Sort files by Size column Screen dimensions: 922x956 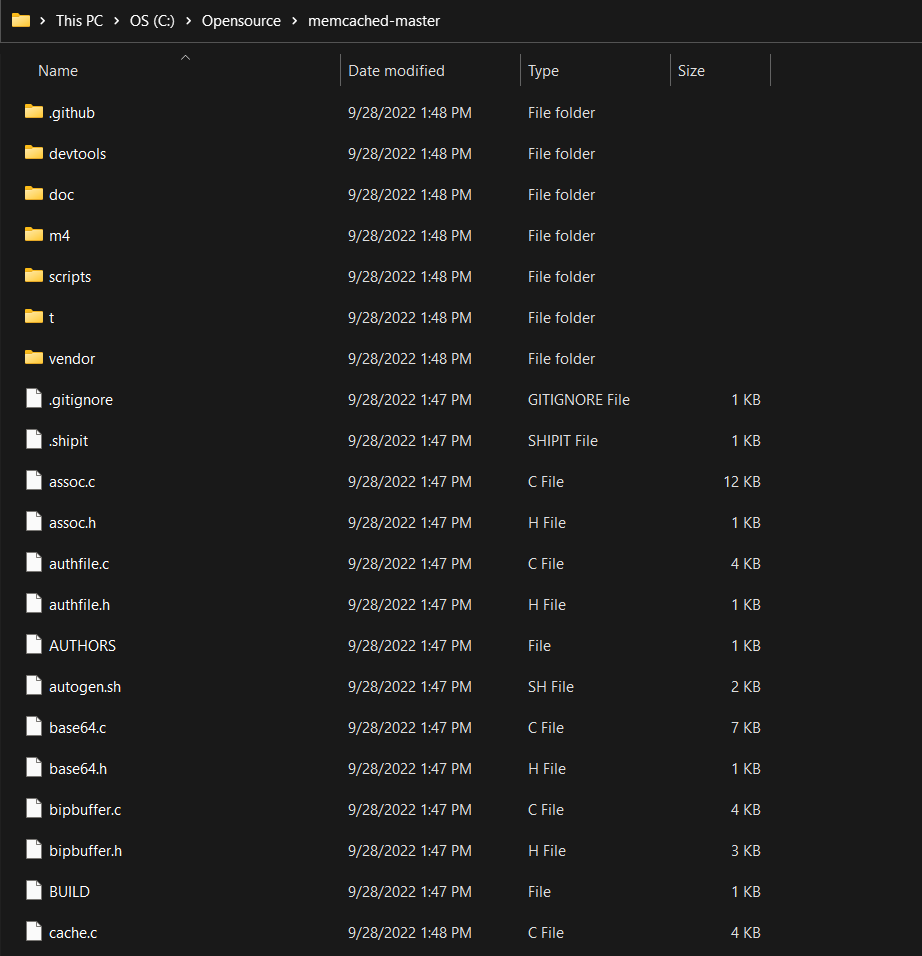tap(692, 71)
